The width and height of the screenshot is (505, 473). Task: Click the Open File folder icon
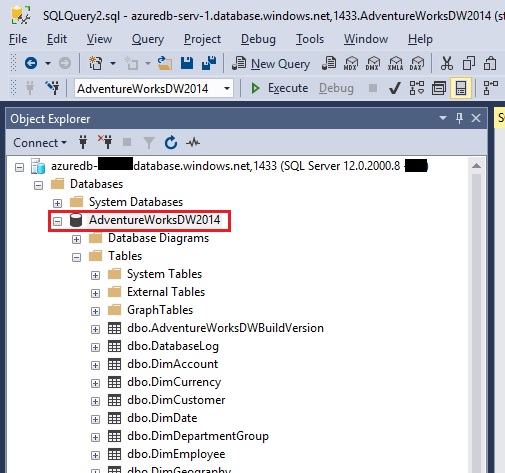click(x=165, y=63)
